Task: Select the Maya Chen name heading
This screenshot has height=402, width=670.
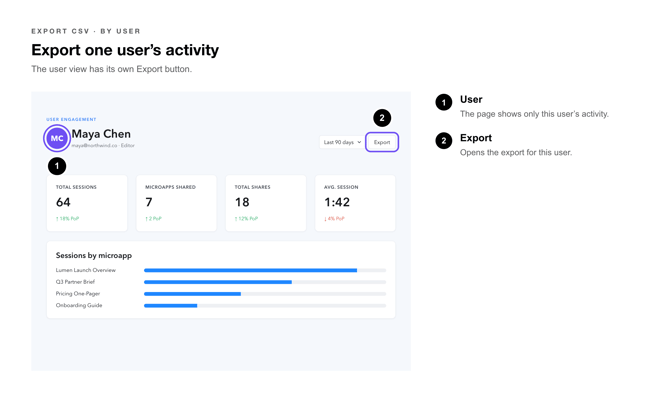Action: pyautogui.click(x=101, y=134)
